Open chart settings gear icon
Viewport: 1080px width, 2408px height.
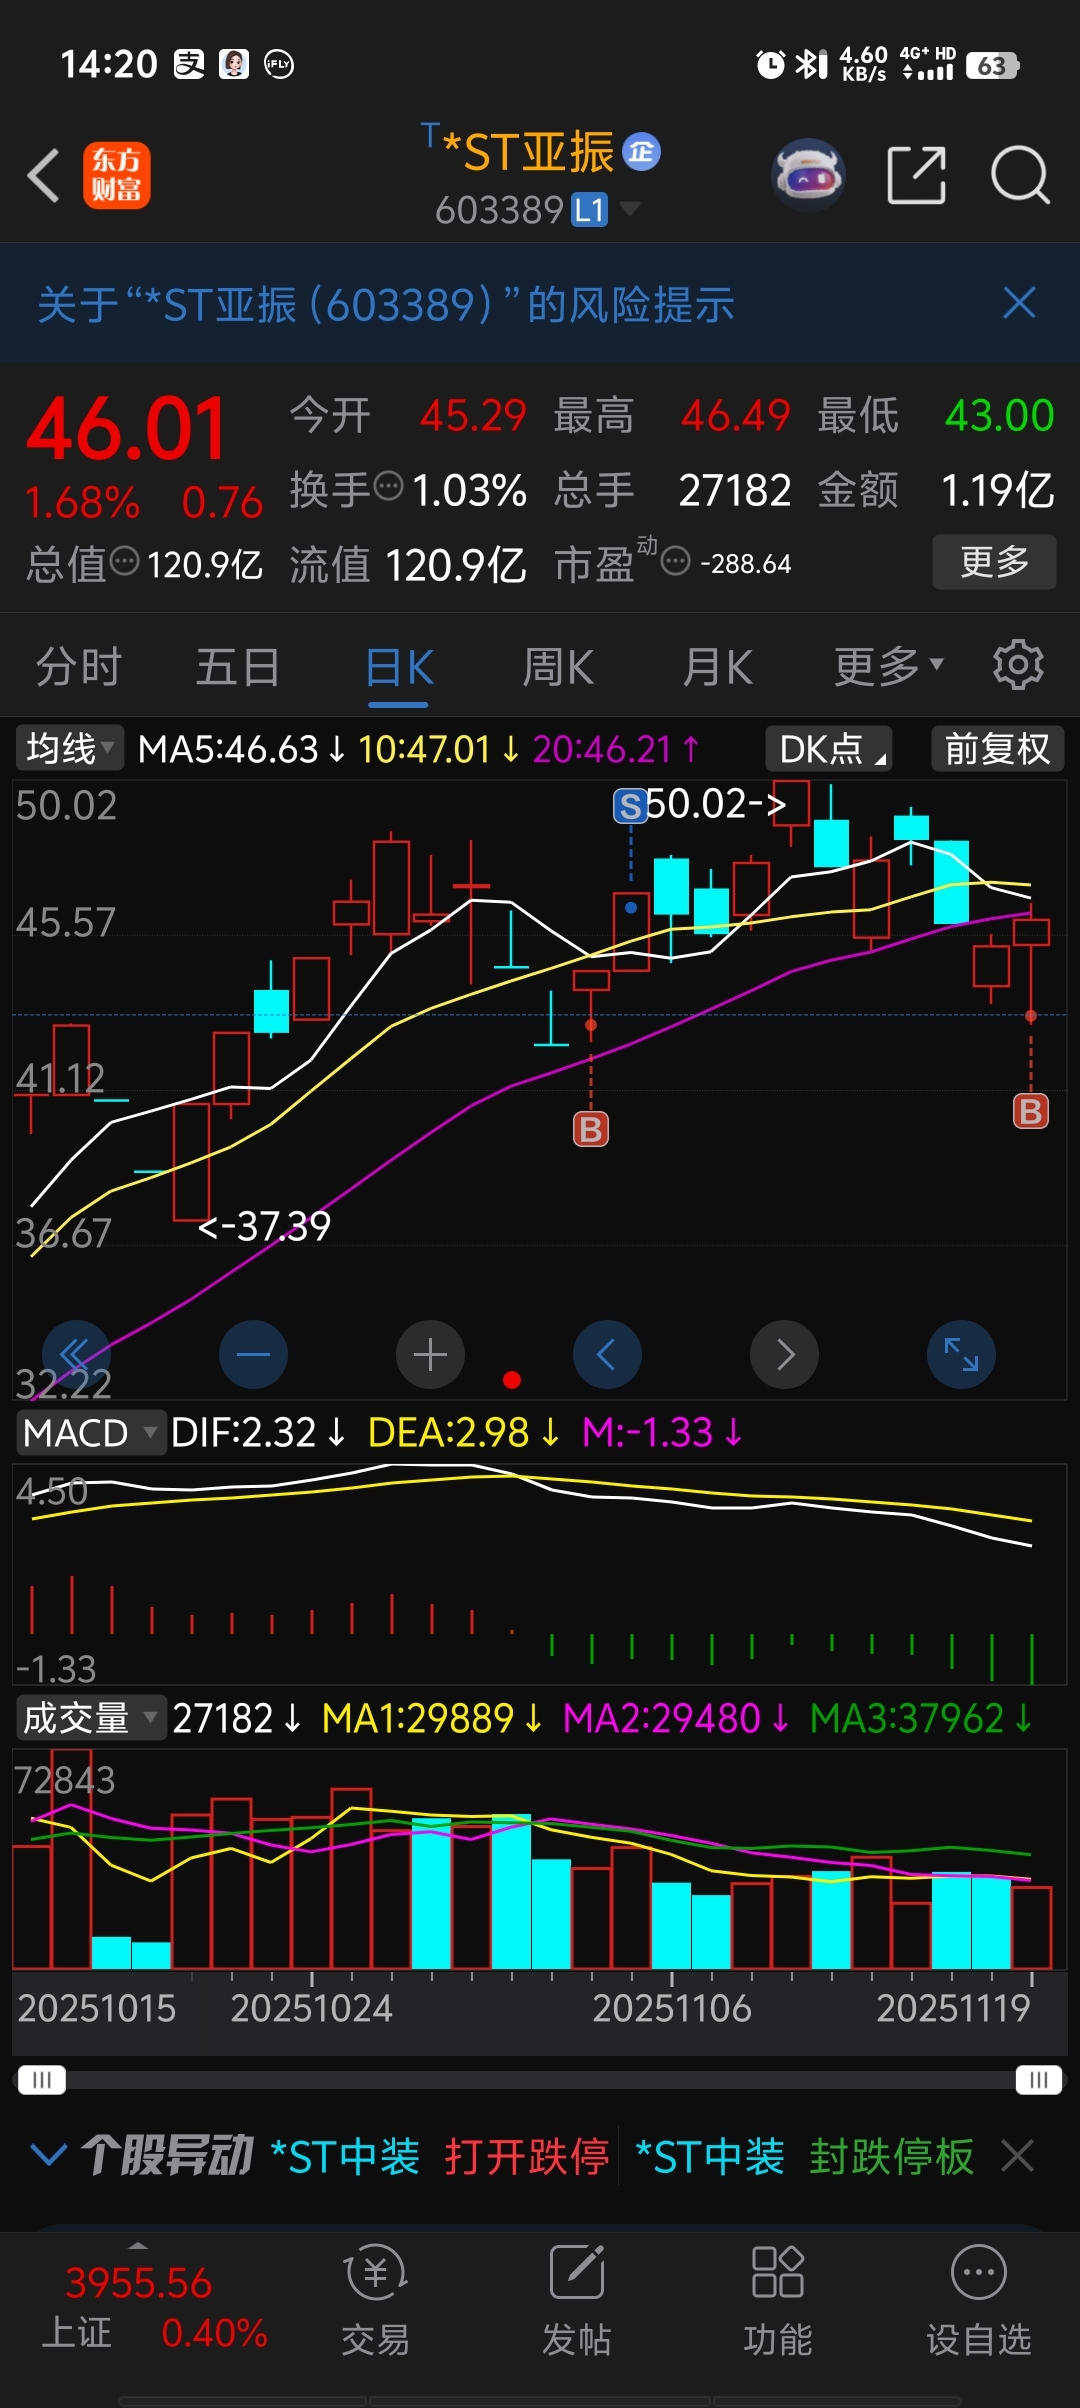pos(1018,665)
